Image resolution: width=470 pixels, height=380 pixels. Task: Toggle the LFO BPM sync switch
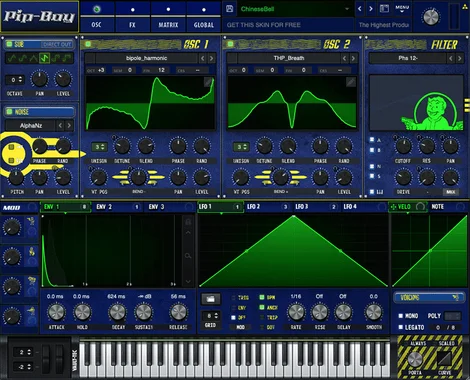(x=262, y=297)
